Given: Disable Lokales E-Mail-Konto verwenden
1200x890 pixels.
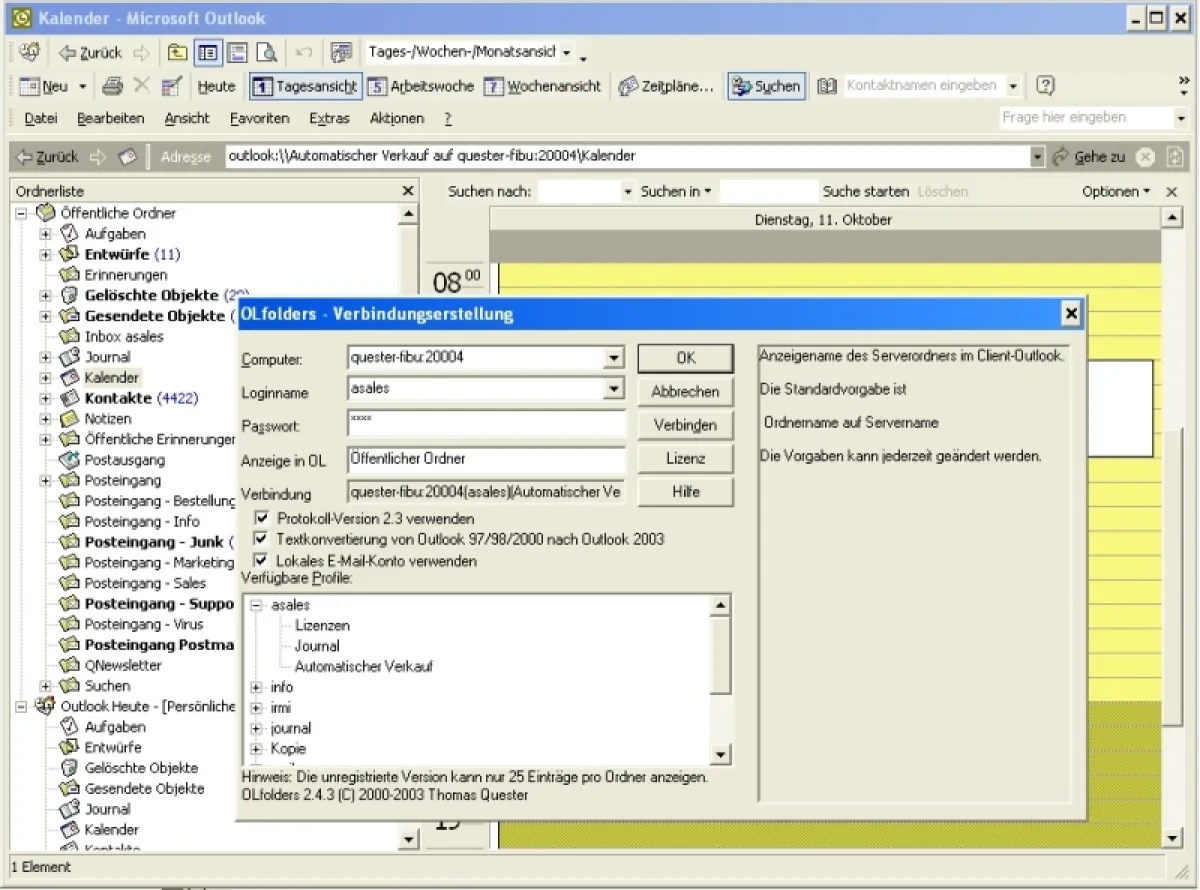Looking at the screenshot, I should tap(262, 560).
